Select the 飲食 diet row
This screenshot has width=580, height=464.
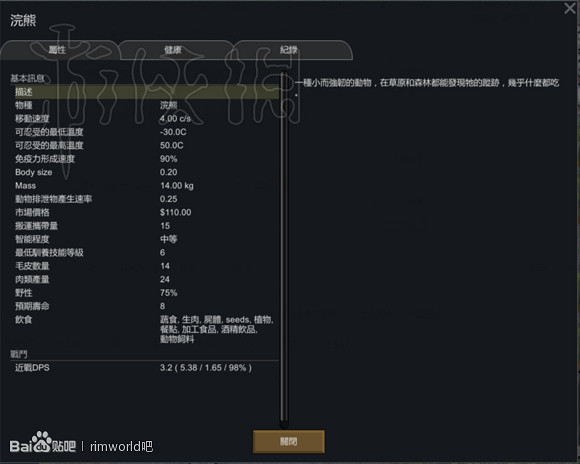pos(145,329)
